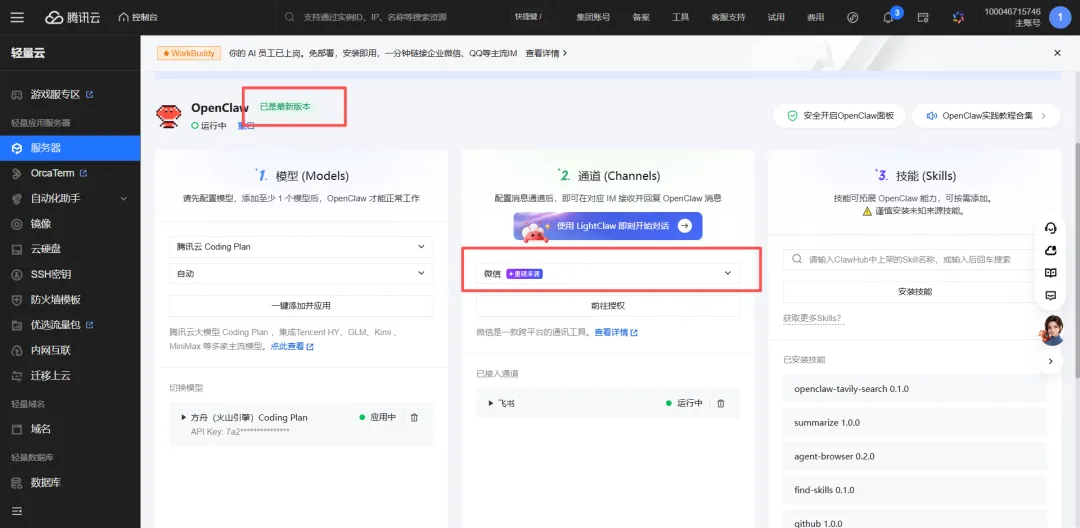Screen dimensions: 1080x528
Task: Click the search magnifier in Skills input
Action: (x=797, y=260)
